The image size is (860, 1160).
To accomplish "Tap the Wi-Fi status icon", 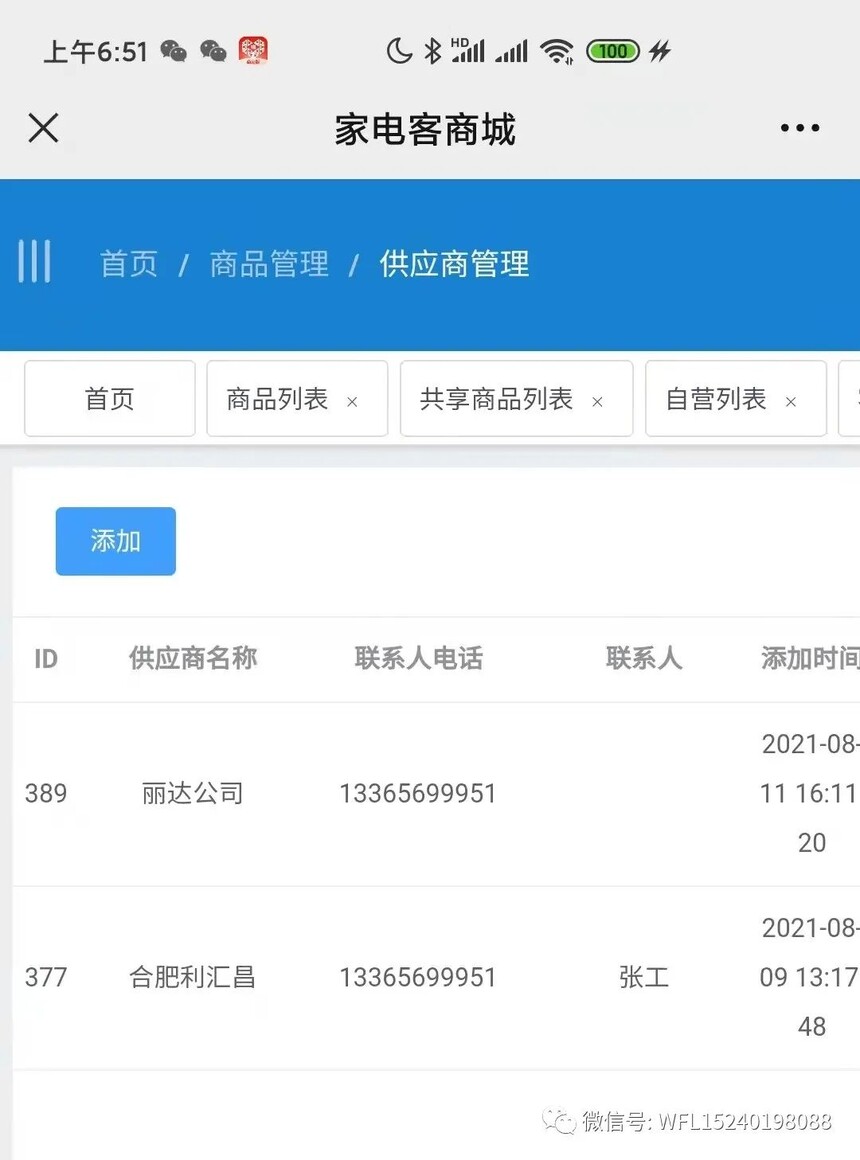I will pos(557,51).
